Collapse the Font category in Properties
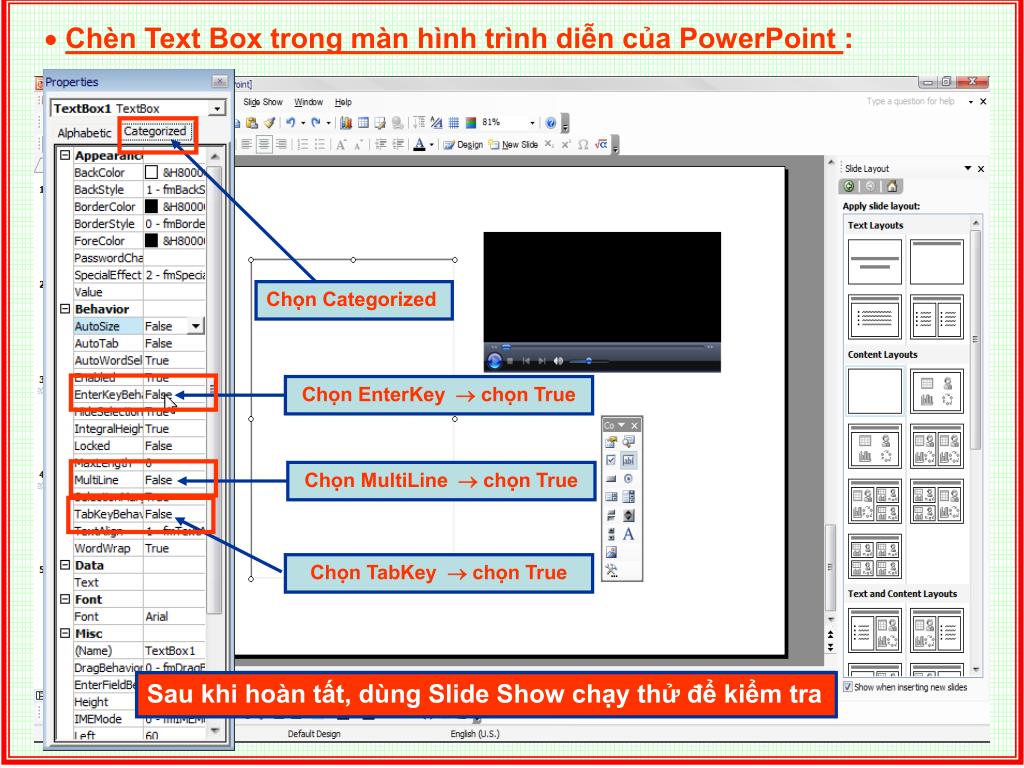This screenshot has width=1024, height=768. click(65, 599)
